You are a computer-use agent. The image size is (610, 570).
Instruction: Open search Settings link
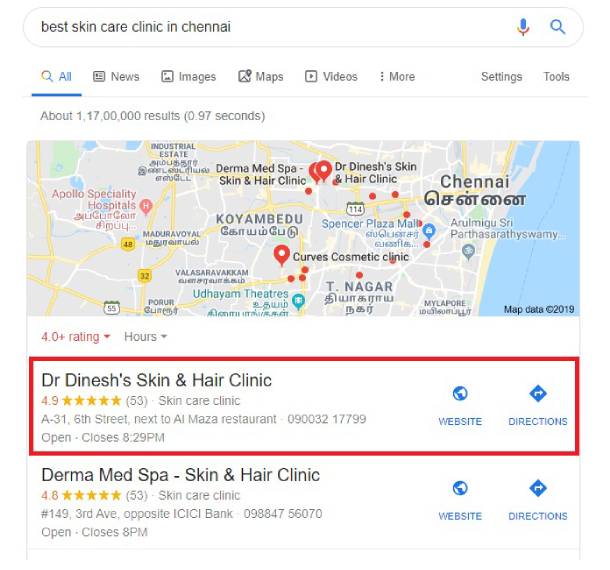[501, 77]
